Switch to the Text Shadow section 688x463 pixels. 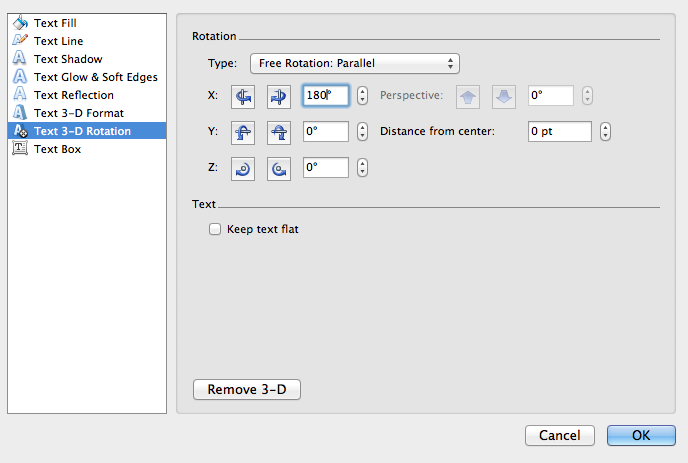[67, 59]
